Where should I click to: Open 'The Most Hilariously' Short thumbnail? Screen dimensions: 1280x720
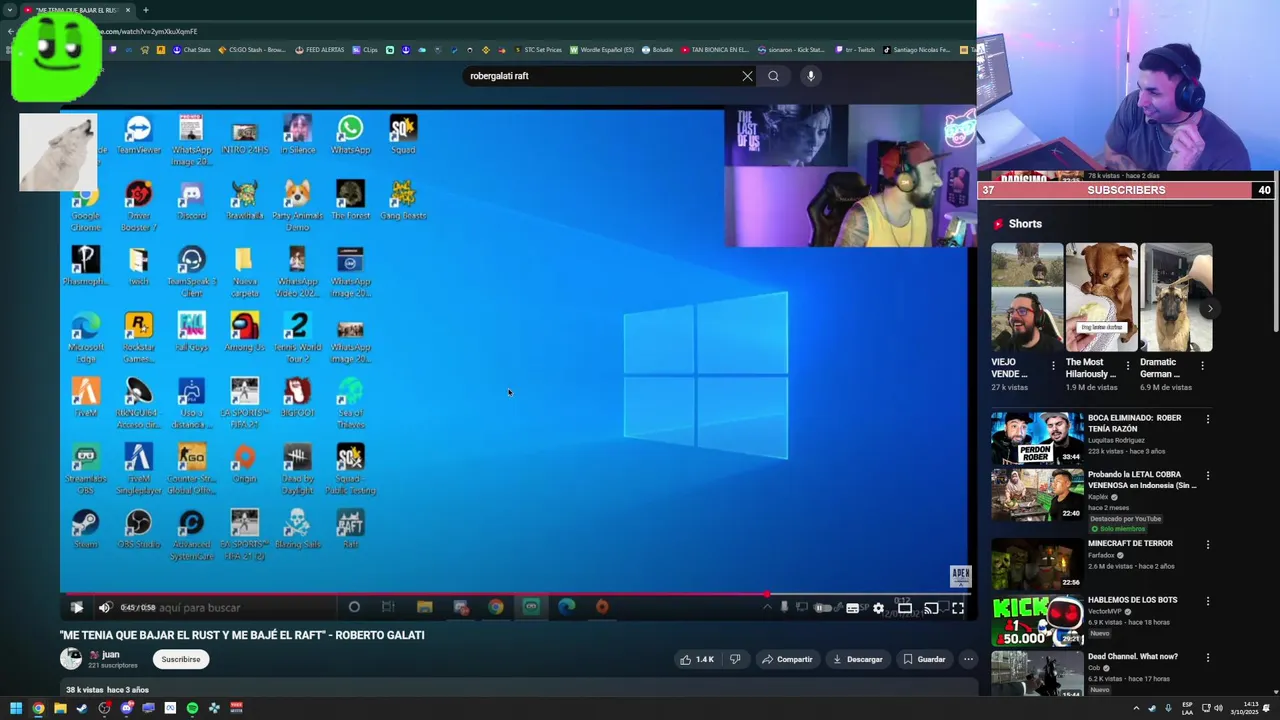pyautogui.click(x=1101, y=297)
